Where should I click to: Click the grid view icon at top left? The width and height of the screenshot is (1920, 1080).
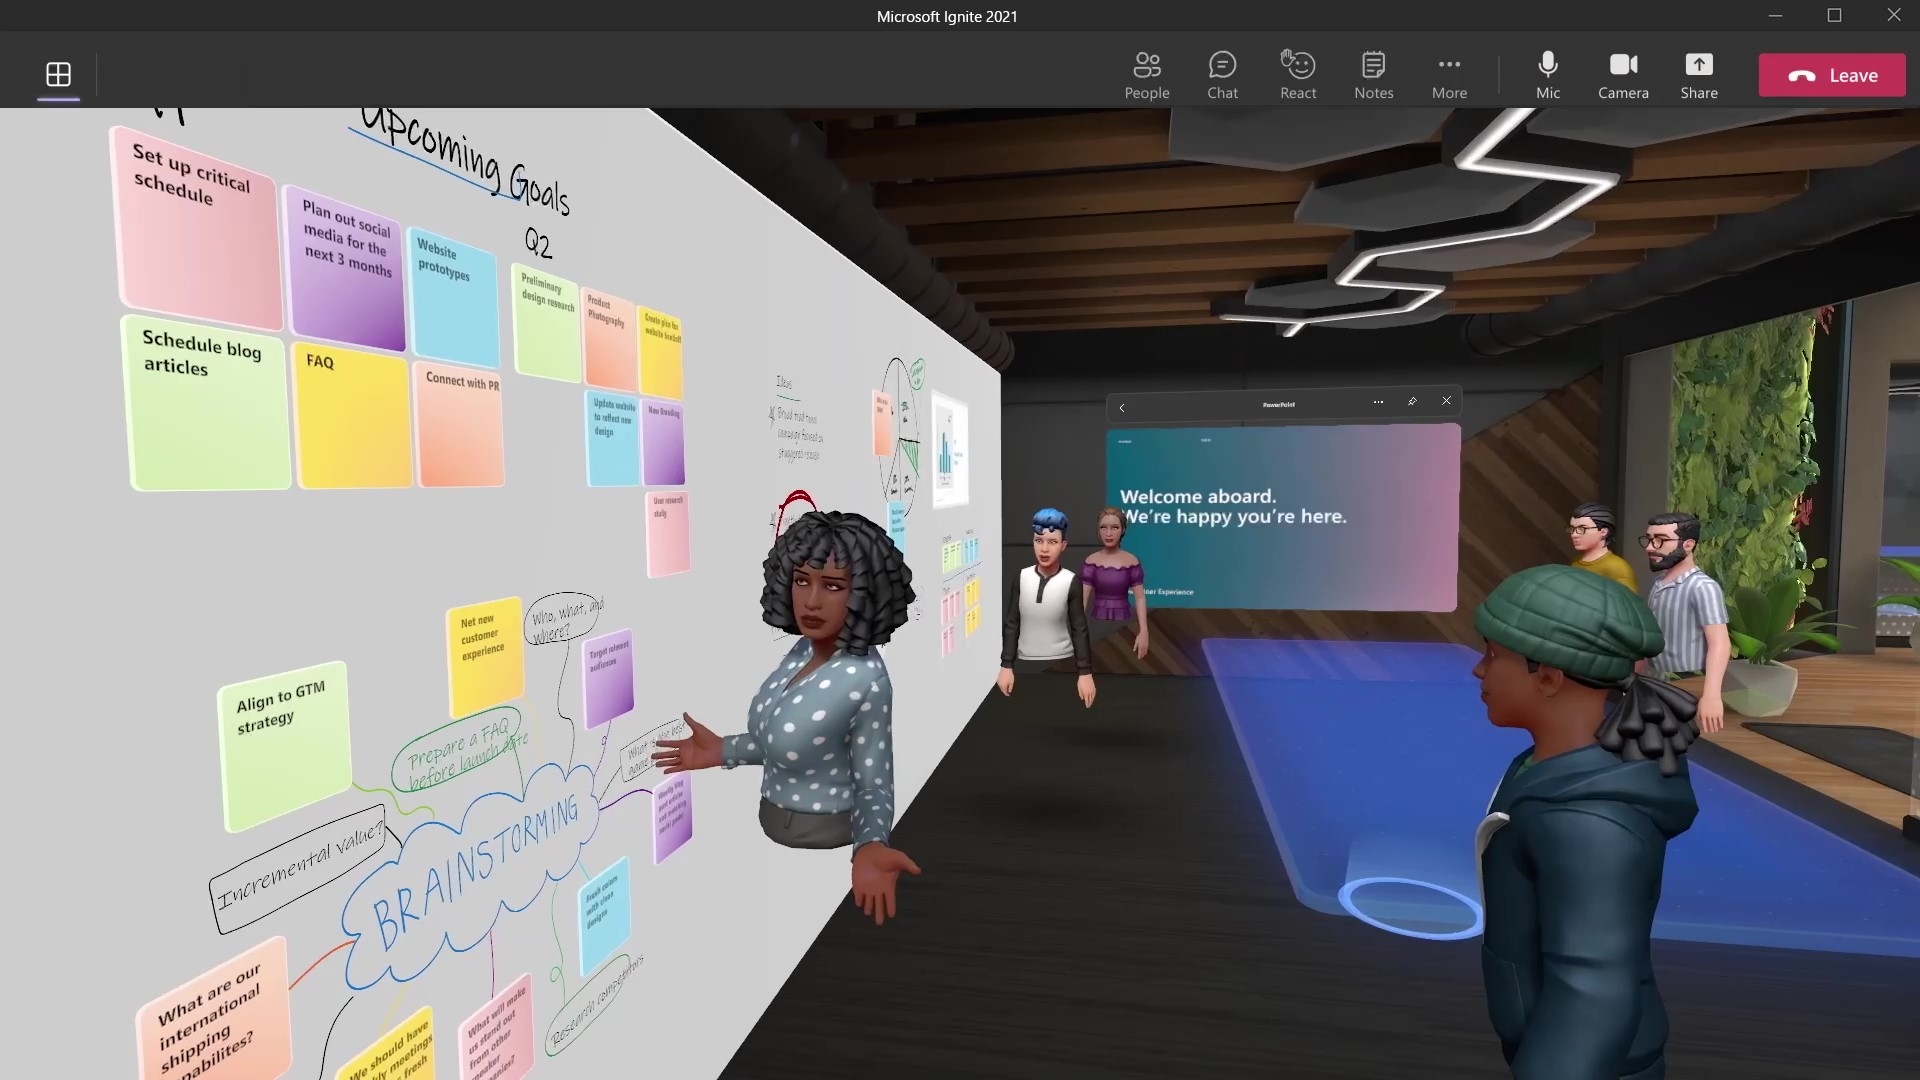[x=58, y=74]
